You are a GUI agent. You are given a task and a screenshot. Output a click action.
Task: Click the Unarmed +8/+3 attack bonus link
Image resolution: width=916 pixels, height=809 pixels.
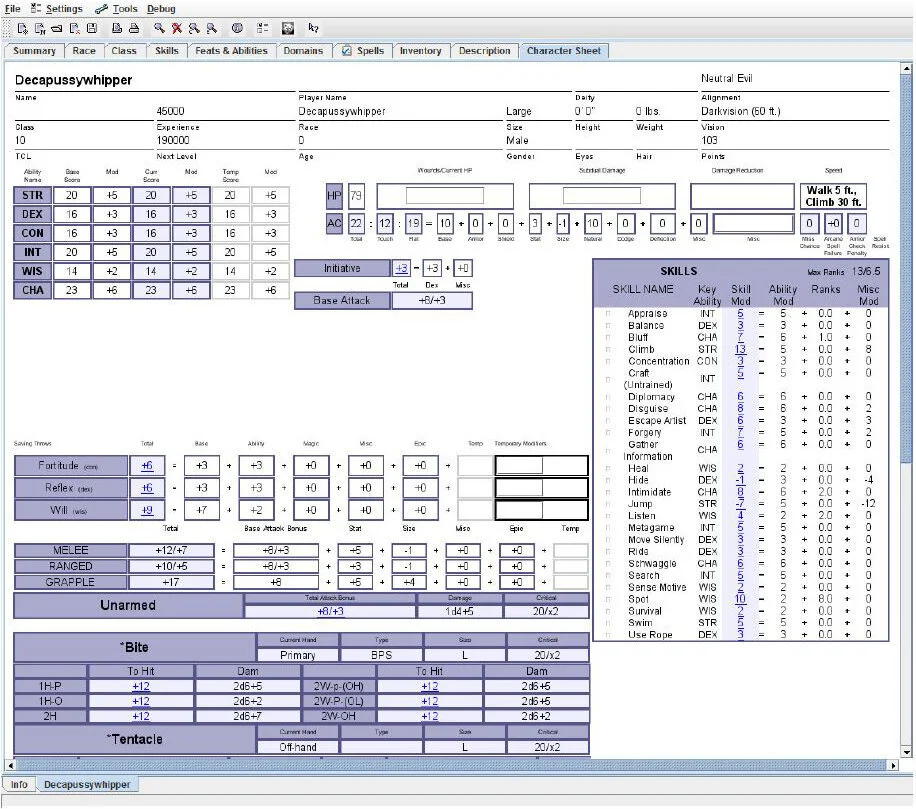coord(330,611)
